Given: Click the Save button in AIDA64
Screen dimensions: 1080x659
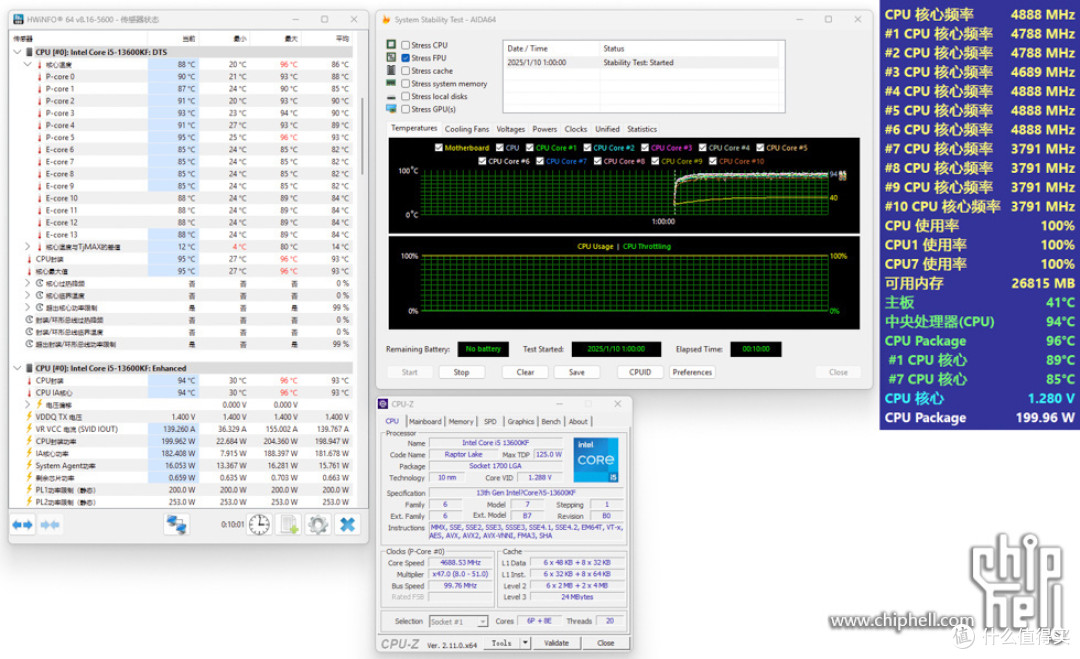Looking at the screenshot, I should [577, 372].
